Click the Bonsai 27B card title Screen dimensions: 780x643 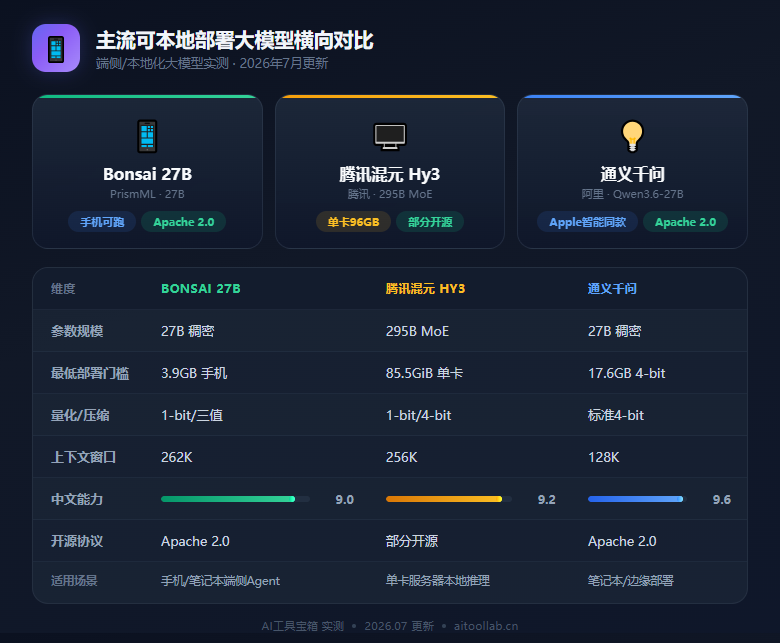point(147,174)
